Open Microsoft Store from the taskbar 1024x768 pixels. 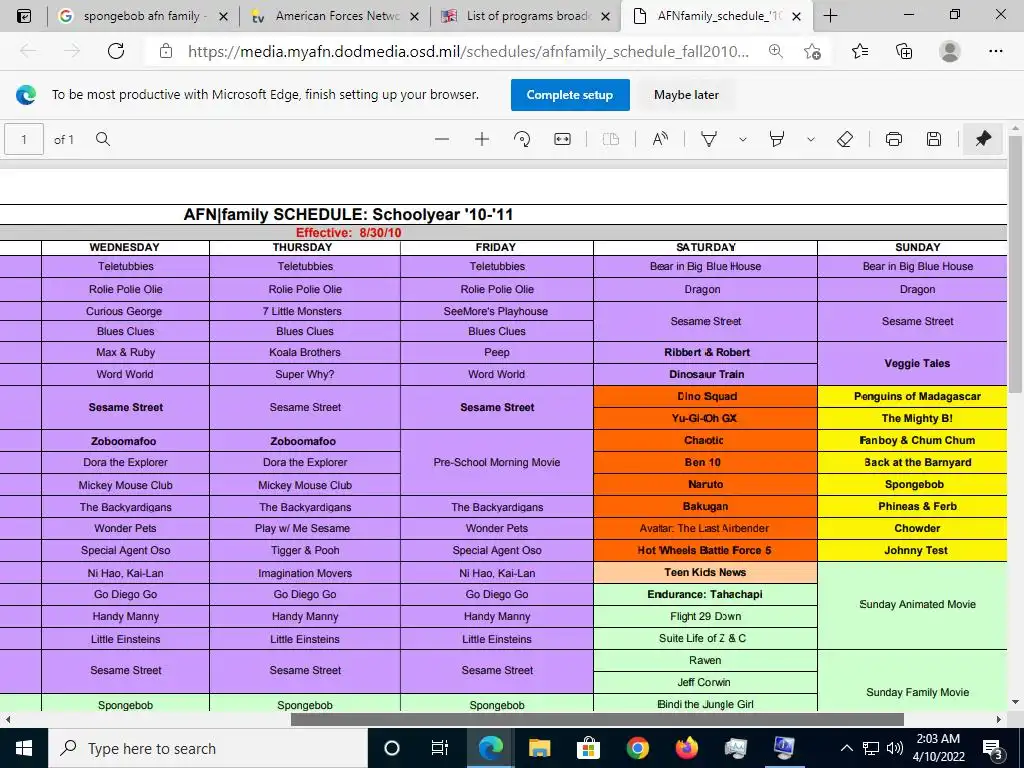[588, 748]
